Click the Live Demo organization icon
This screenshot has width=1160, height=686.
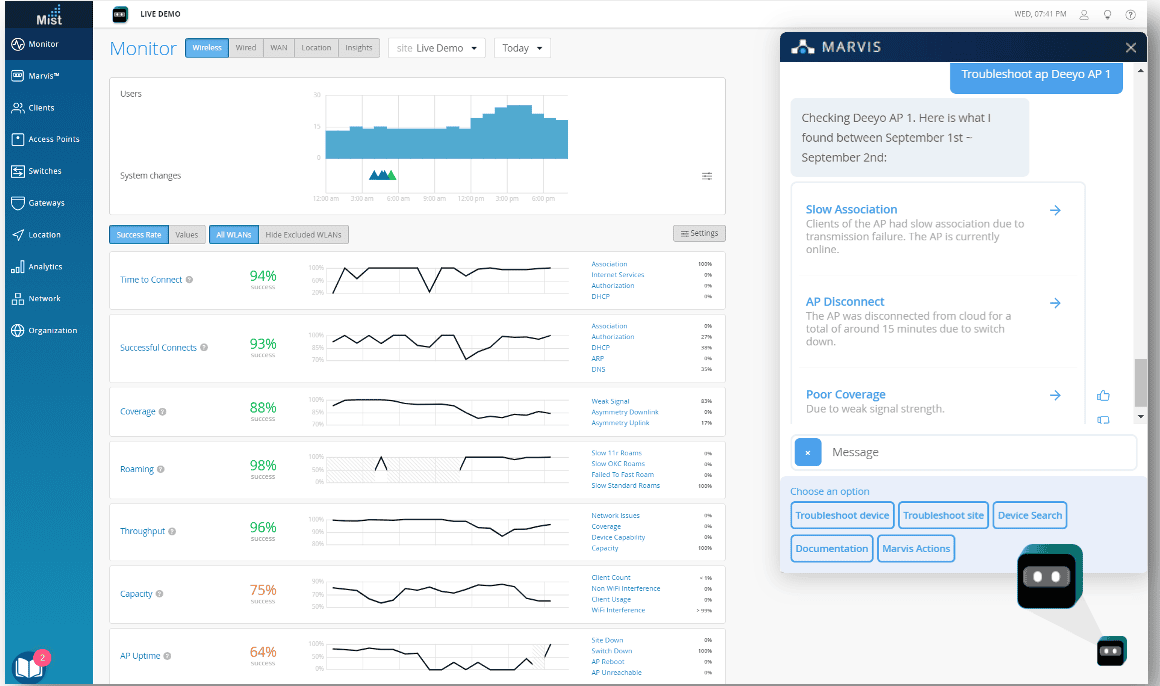coord(120,14)
